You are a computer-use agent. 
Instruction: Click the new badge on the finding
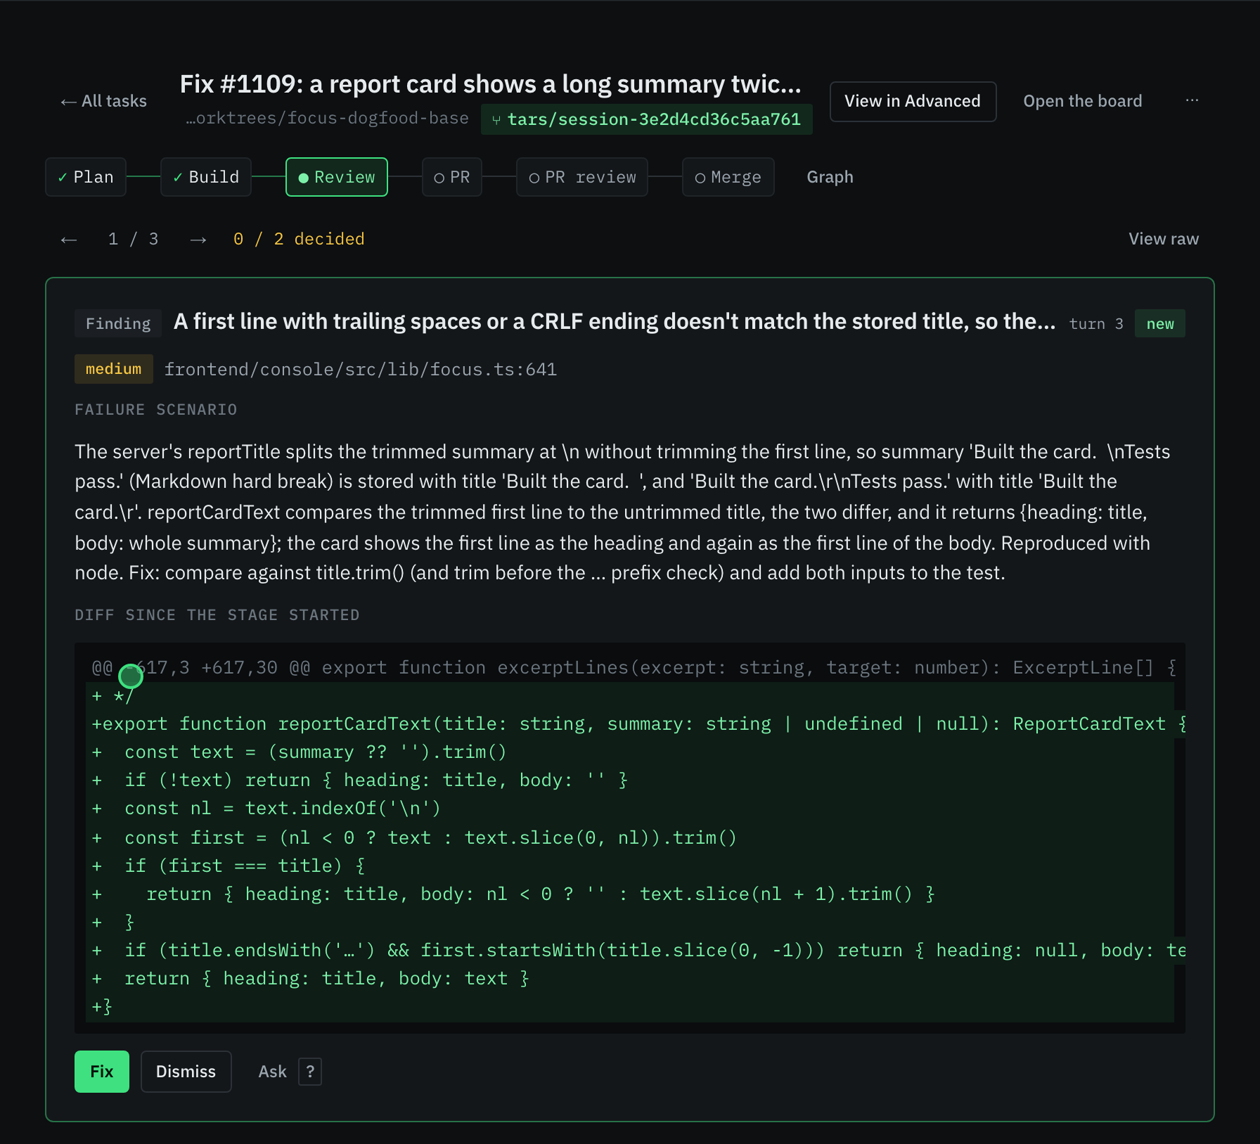coord(1160,323)
